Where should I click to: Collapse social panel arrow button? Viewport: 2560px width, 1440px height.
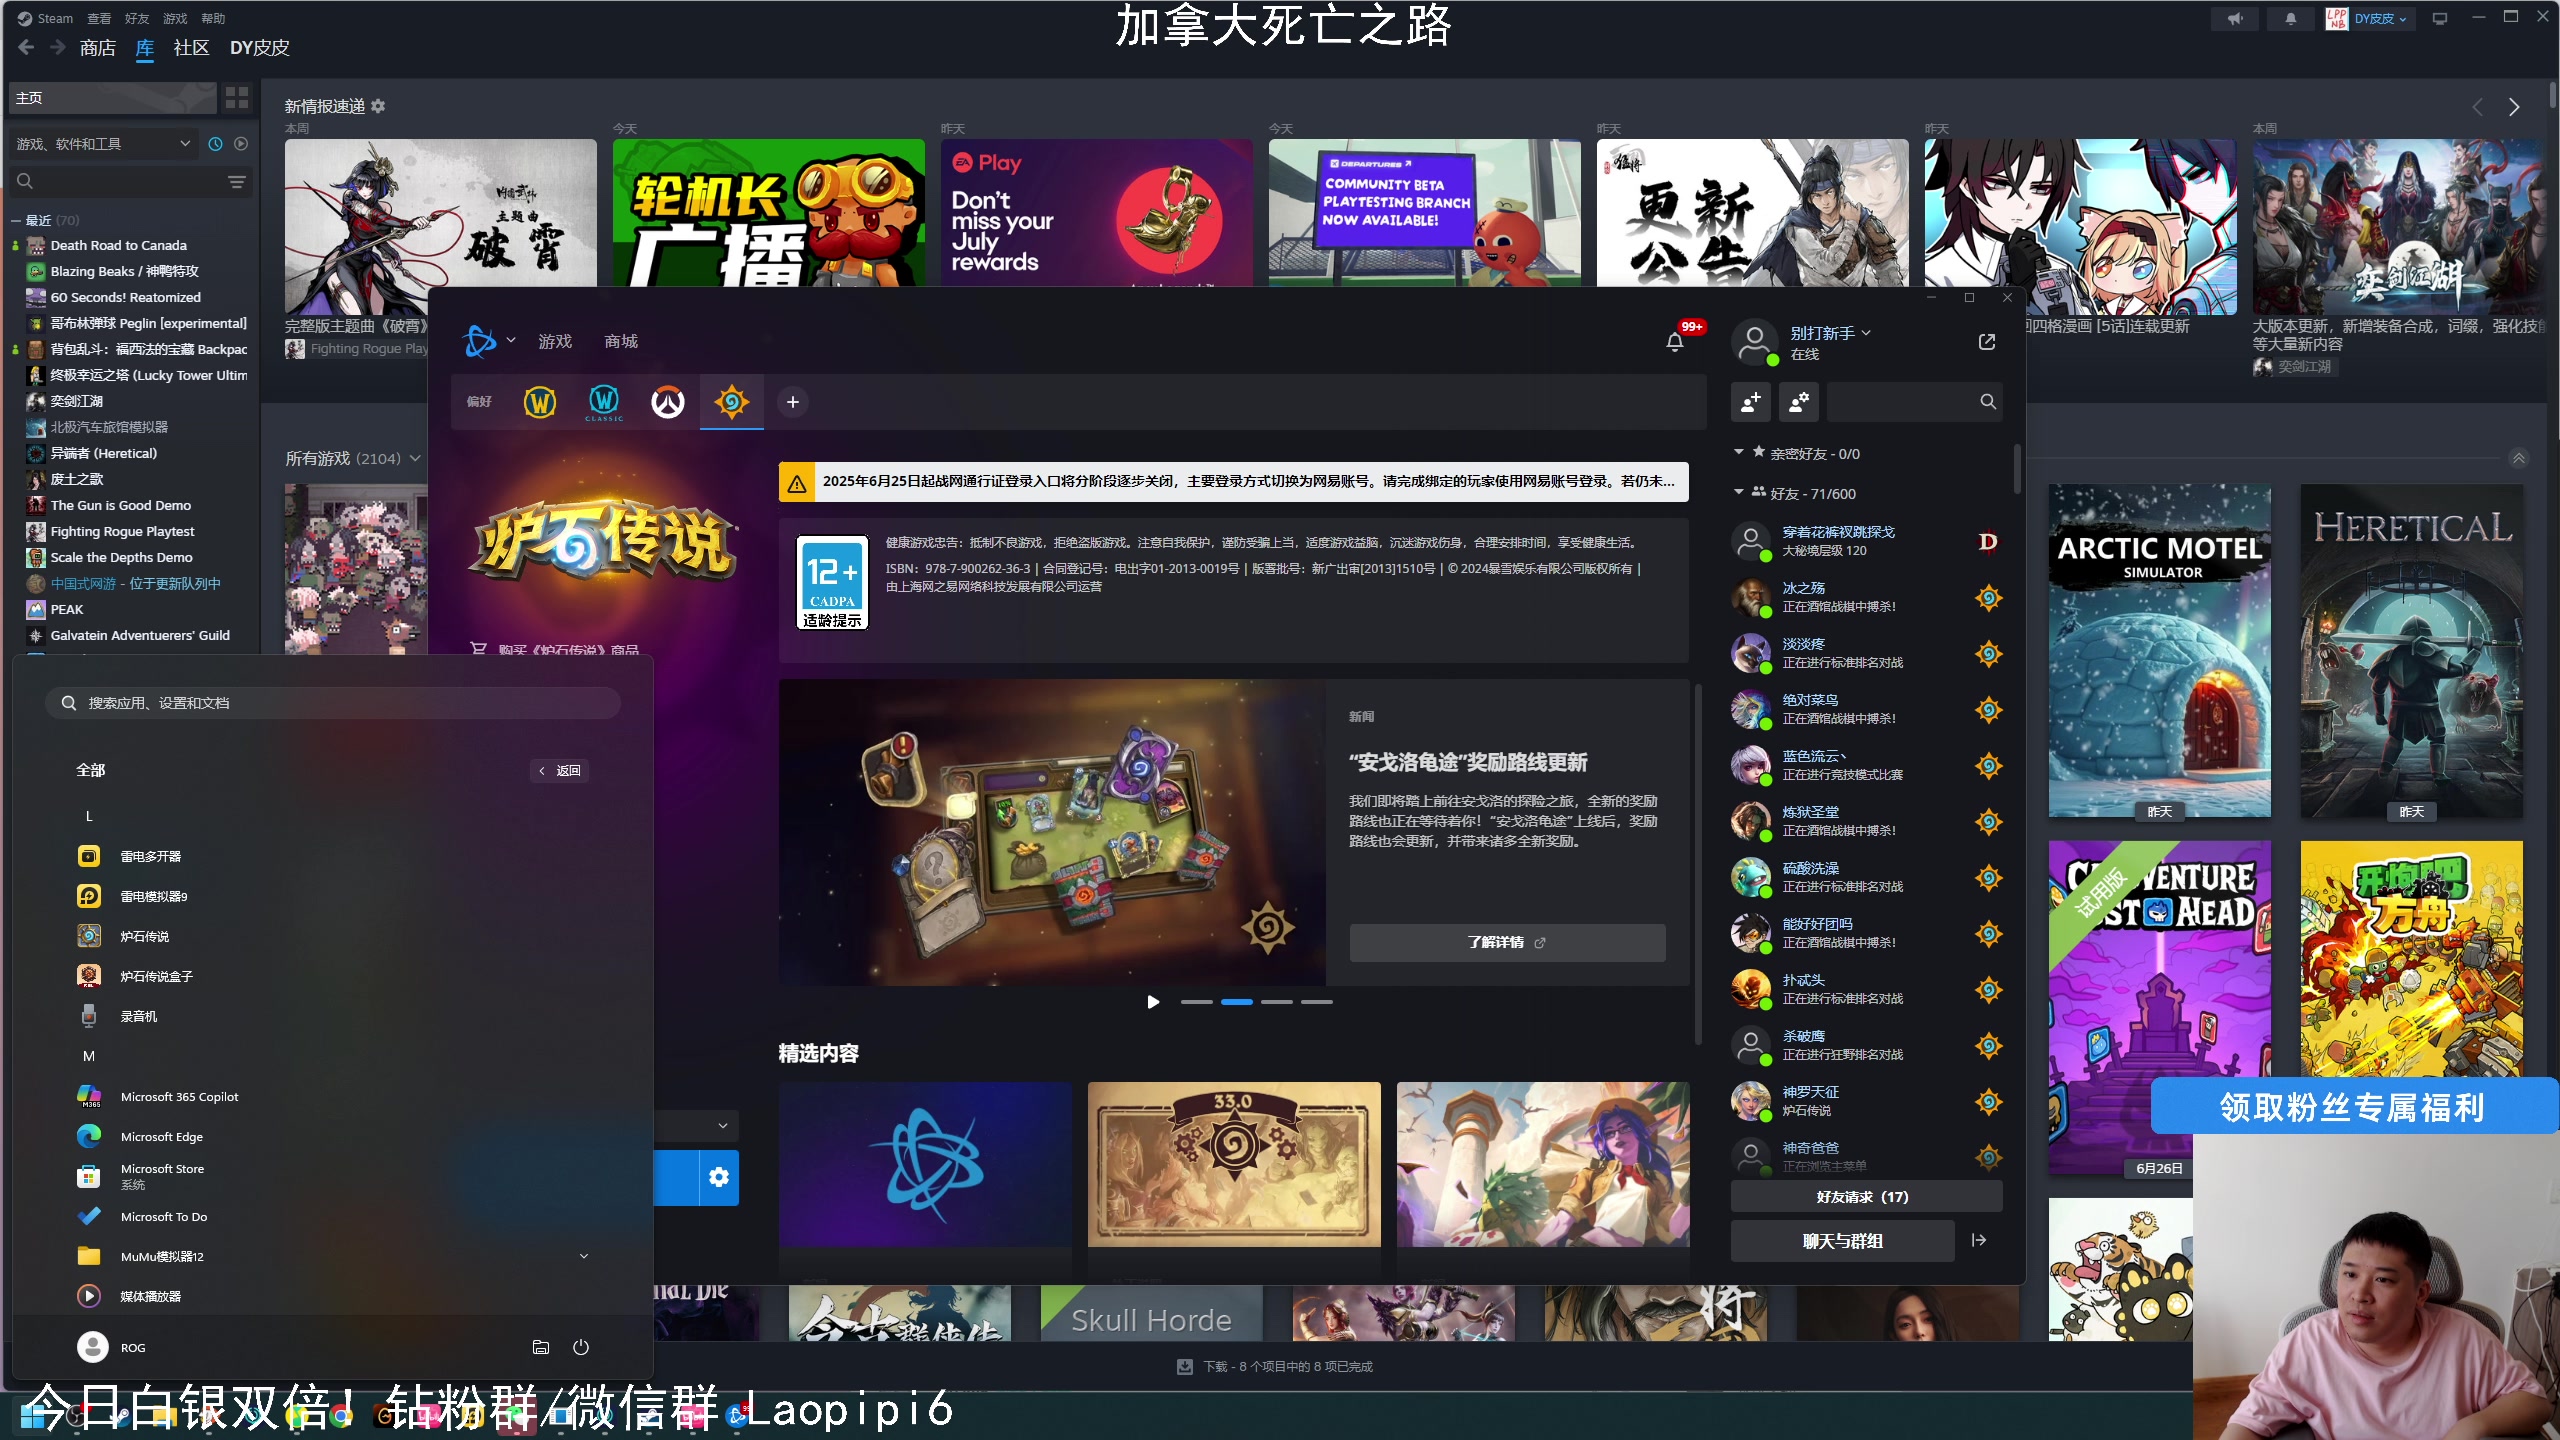(x=1979, y=1240)
